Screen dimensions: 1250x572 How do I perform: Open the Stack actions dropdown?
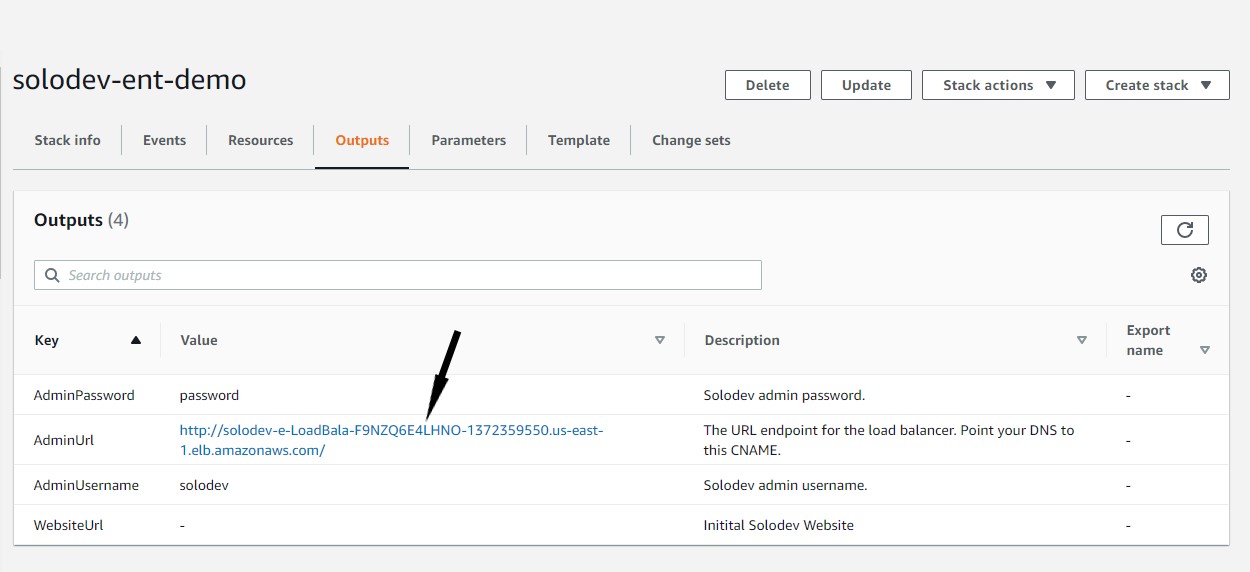click(998, 85)
